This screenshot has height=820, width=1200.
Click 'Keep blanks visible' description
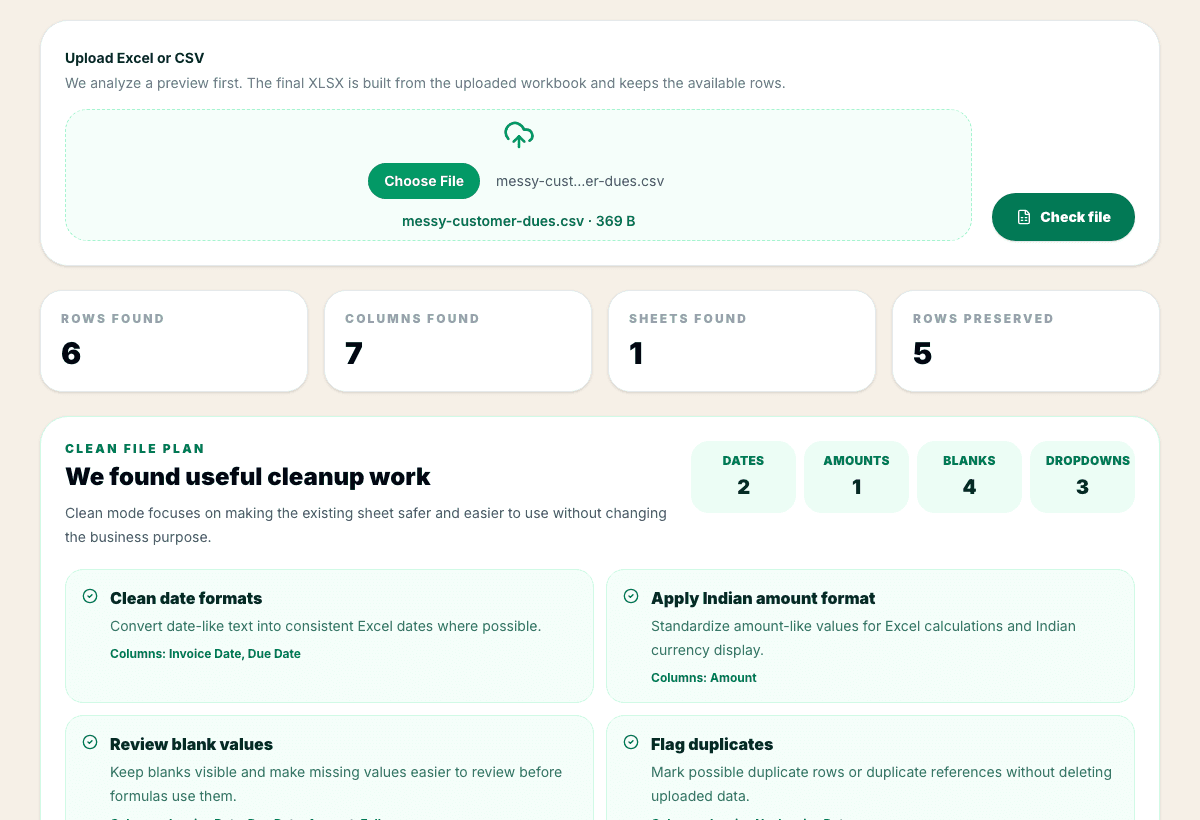[x=336, y=784]
